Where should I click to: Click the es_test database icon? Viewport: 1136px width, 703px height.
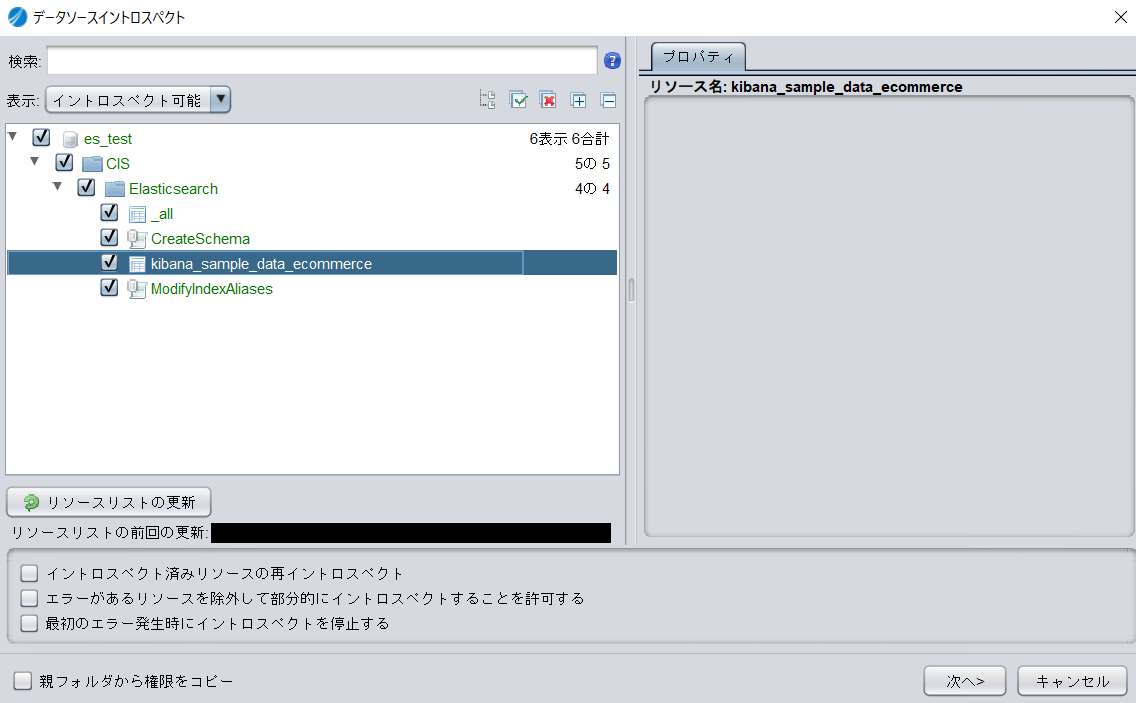click(x=70, y=139)
